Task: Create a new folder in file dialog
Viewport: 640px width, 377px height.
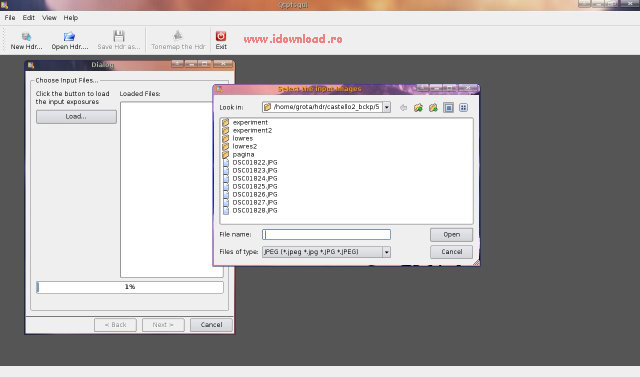Action: (433, 107)
